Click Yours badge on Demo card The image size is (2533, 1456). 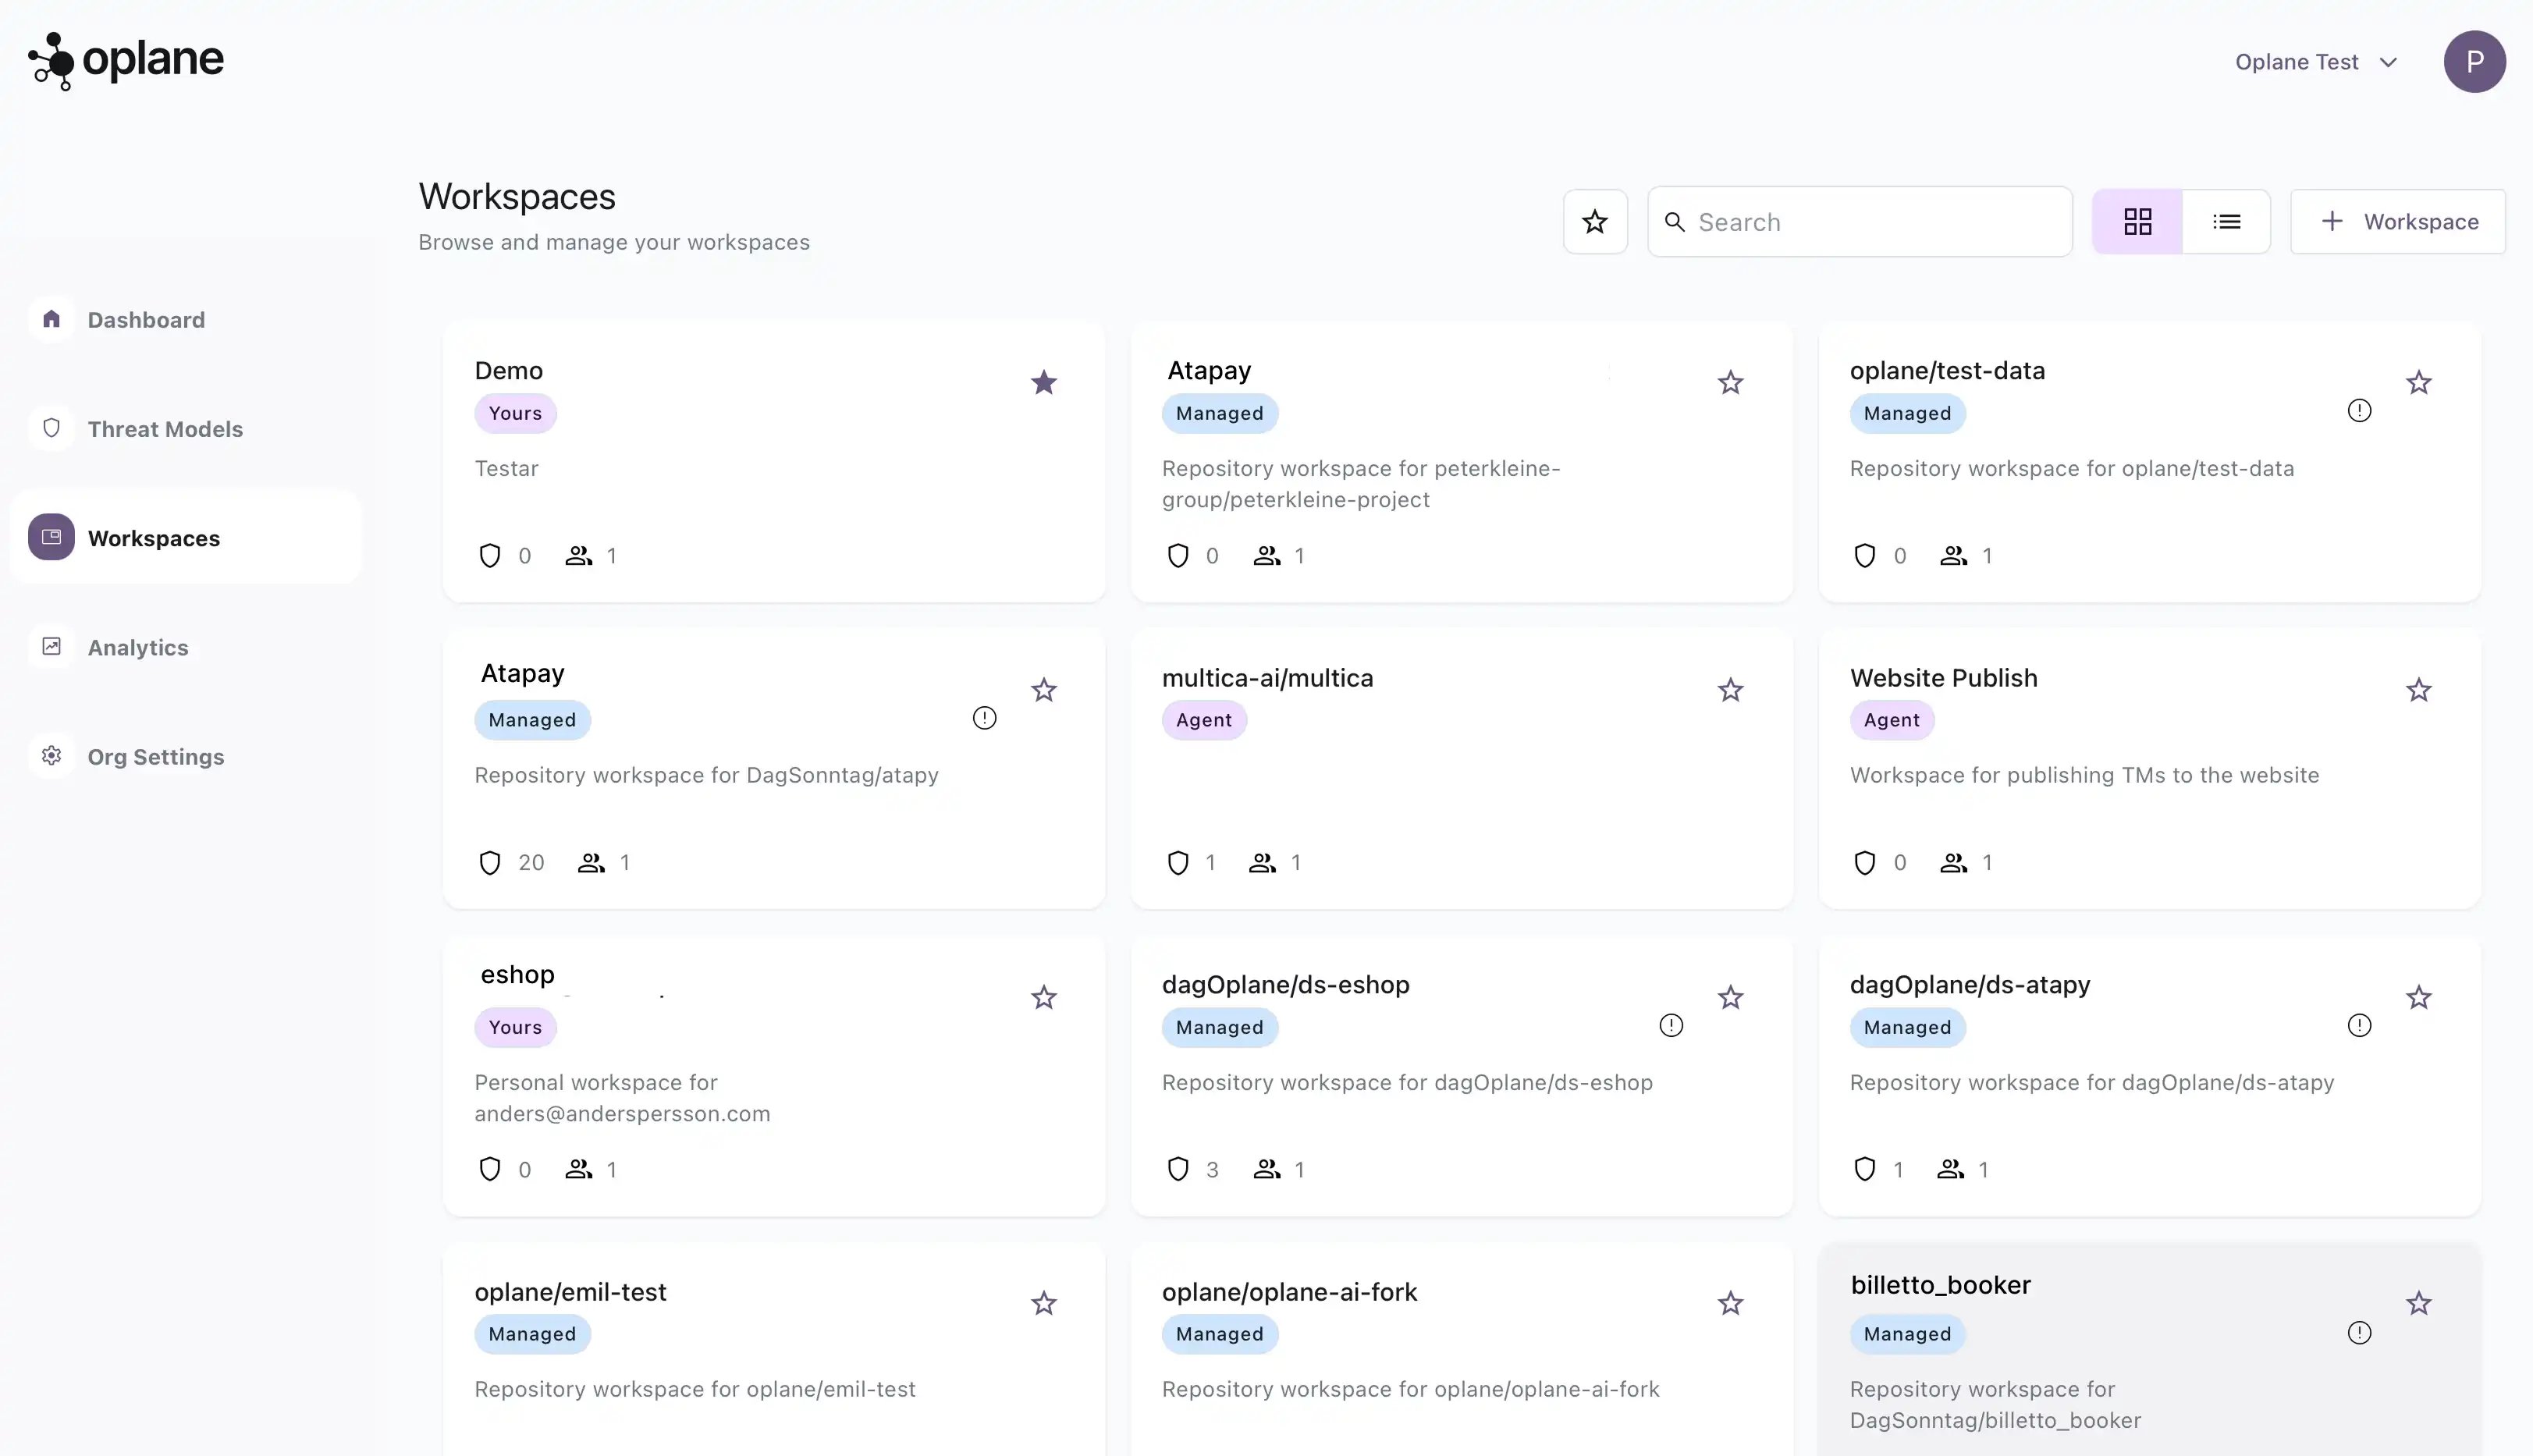(515, 414)
